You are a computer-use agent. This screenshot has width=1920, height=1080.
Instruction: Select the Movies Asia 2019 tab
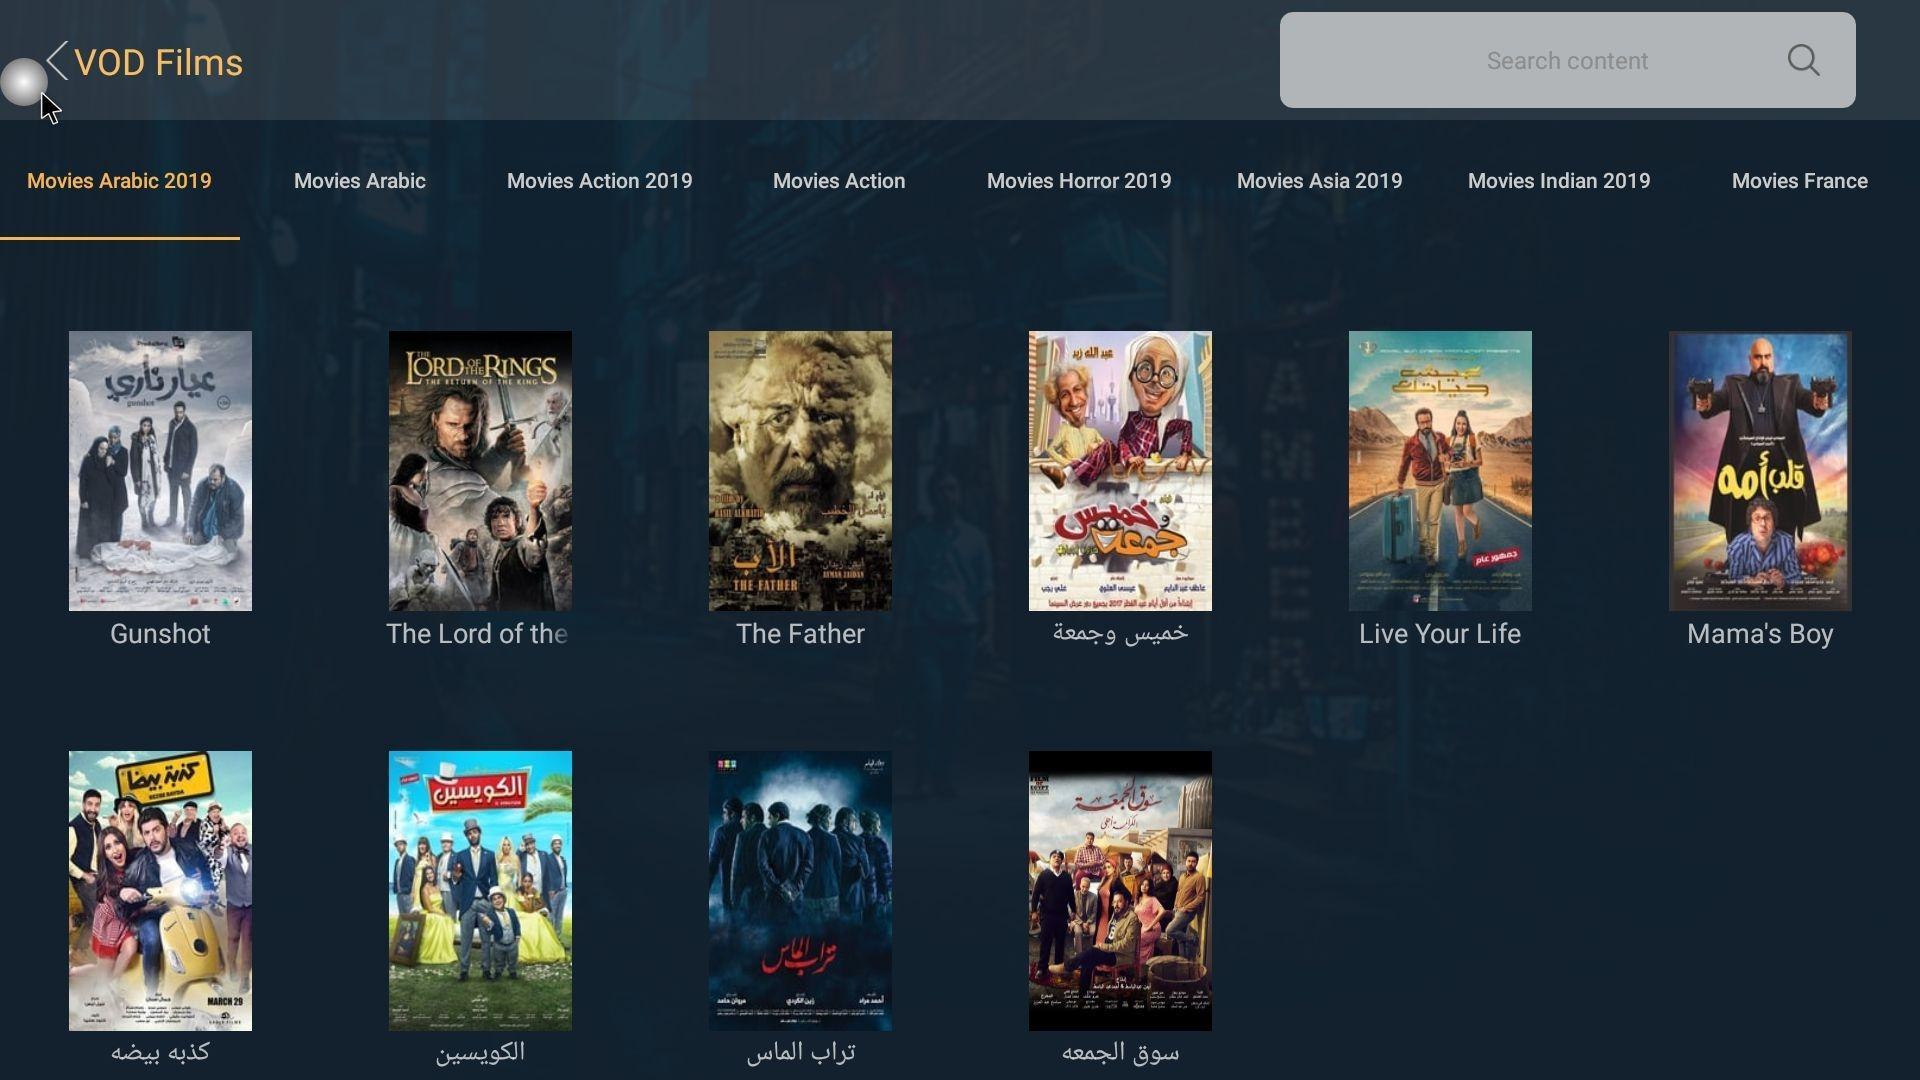1320,181
